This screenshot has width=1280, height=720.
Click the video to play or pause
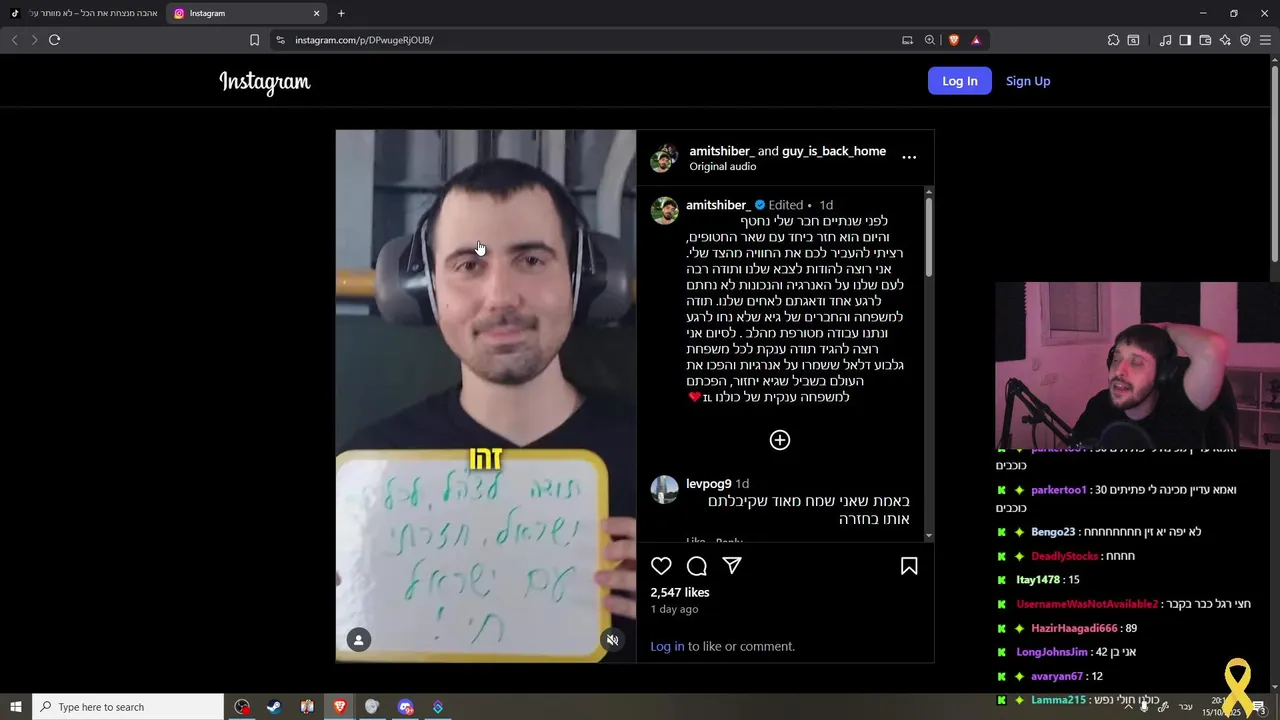[486, 396]
